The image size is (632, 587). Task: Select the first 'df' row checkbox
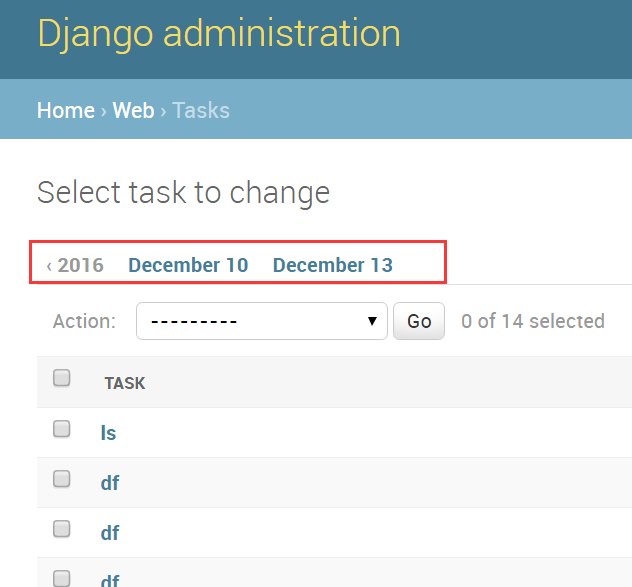(x=62, y=479)
